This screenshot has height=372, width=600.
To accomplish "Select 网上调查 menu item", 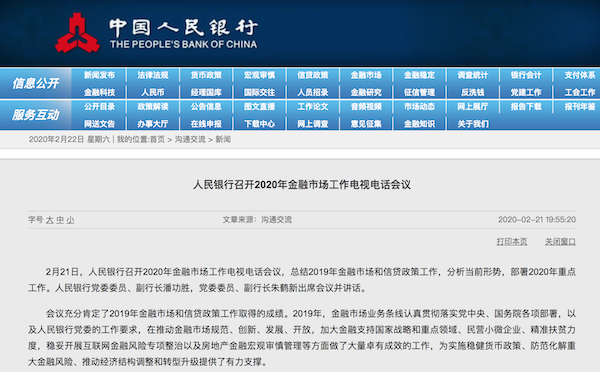I will [313, 124].
